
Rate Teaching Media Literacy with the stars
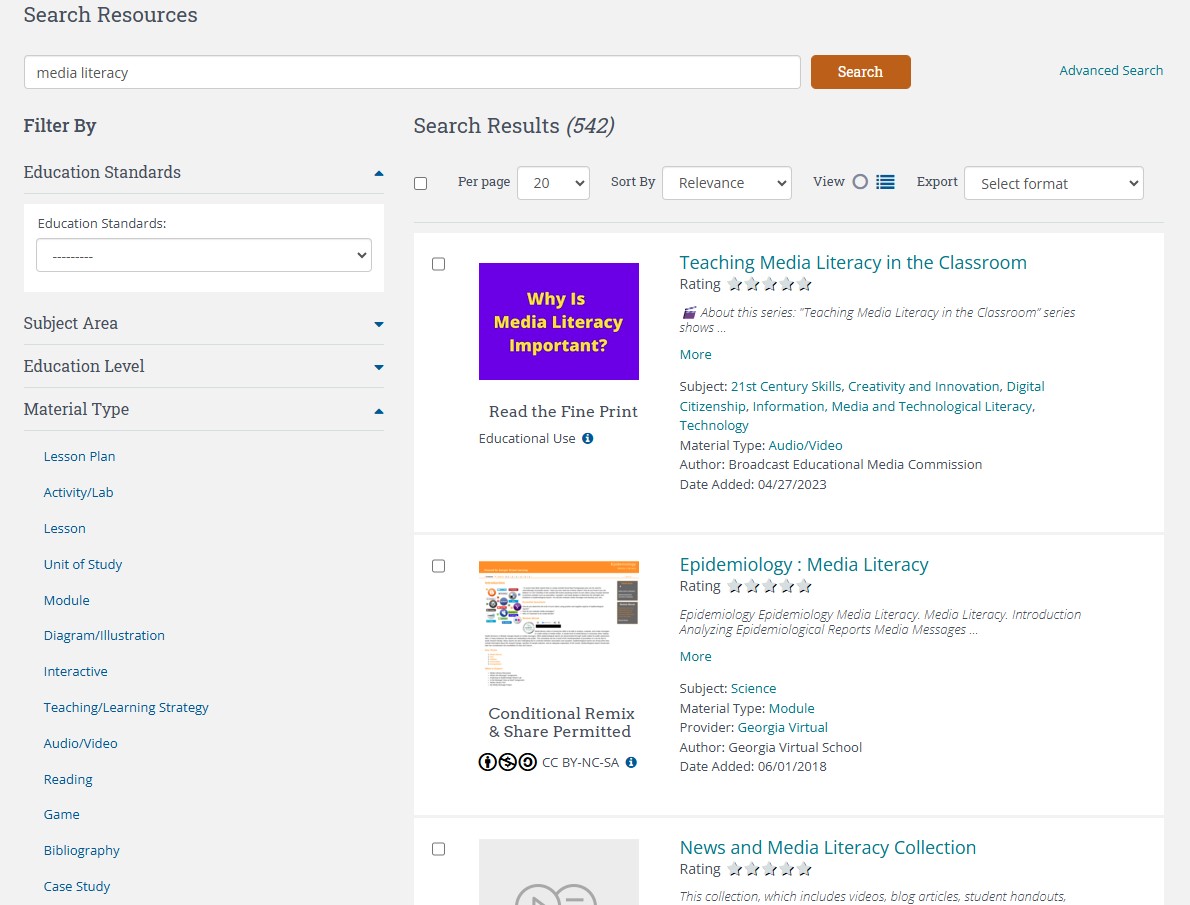tap(770, 284)
